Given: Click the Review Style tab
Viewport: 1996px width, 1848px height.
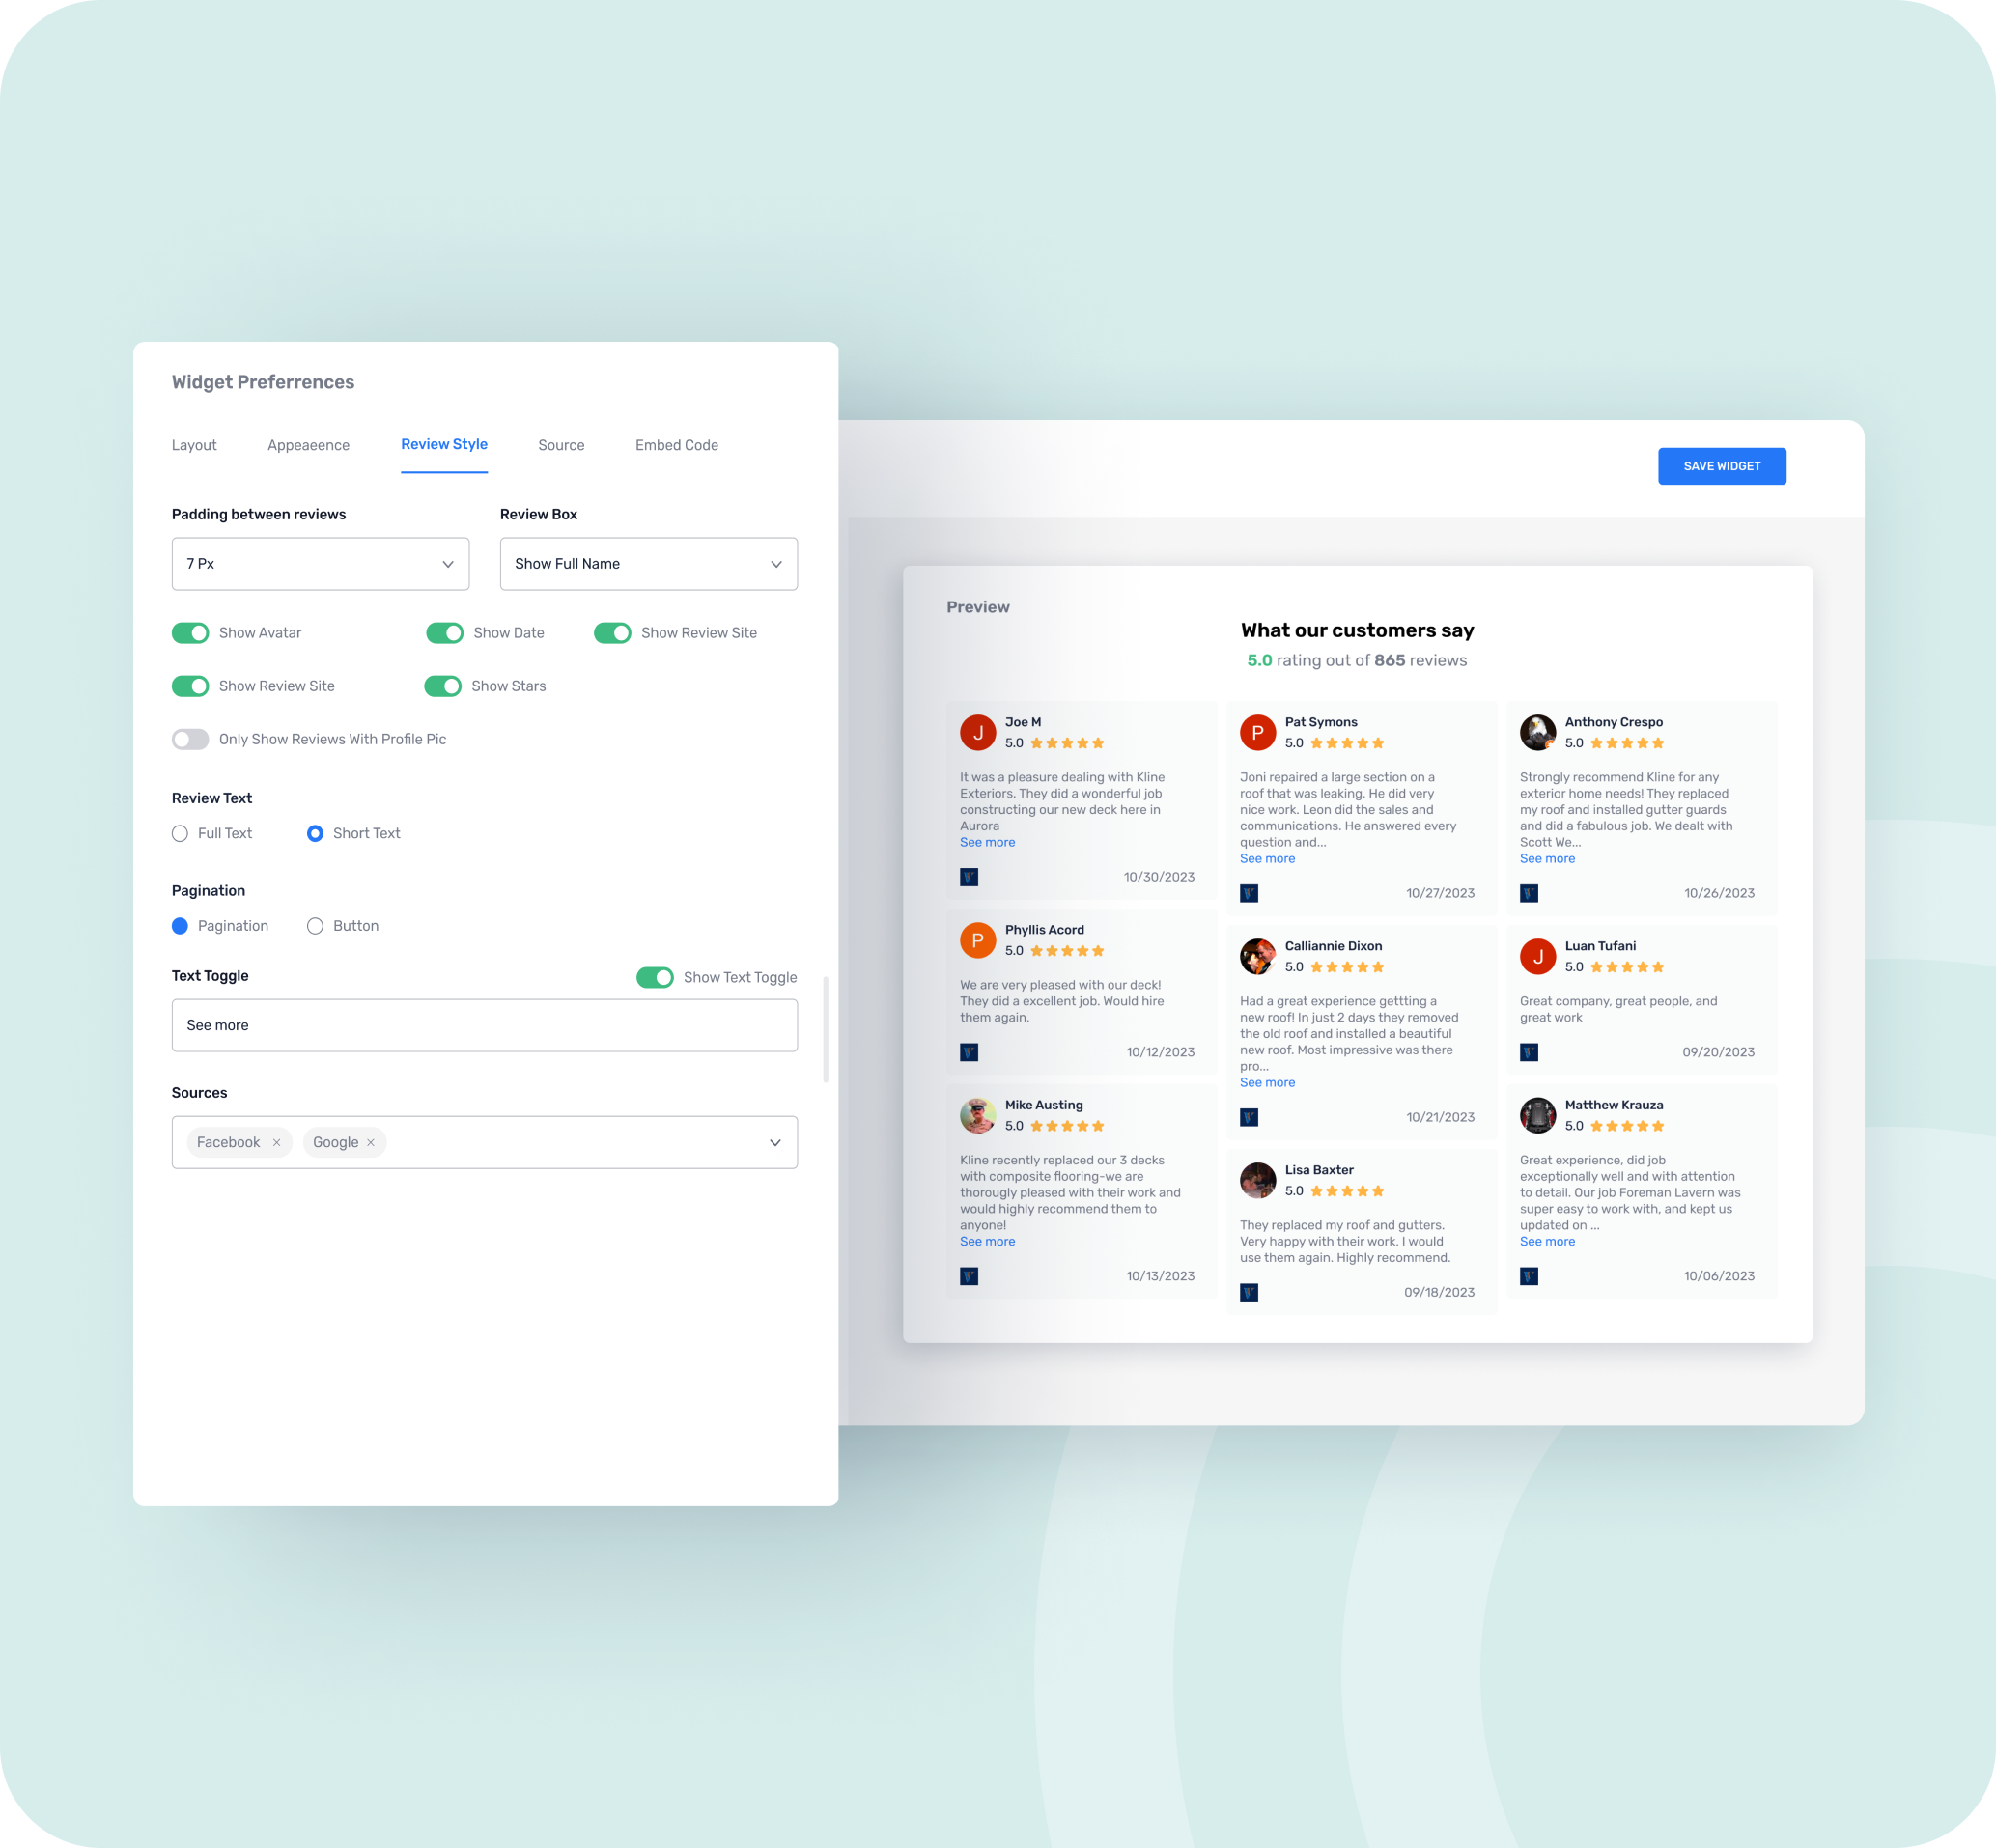Looking at the screenshot, I should [x=443, y=443].
